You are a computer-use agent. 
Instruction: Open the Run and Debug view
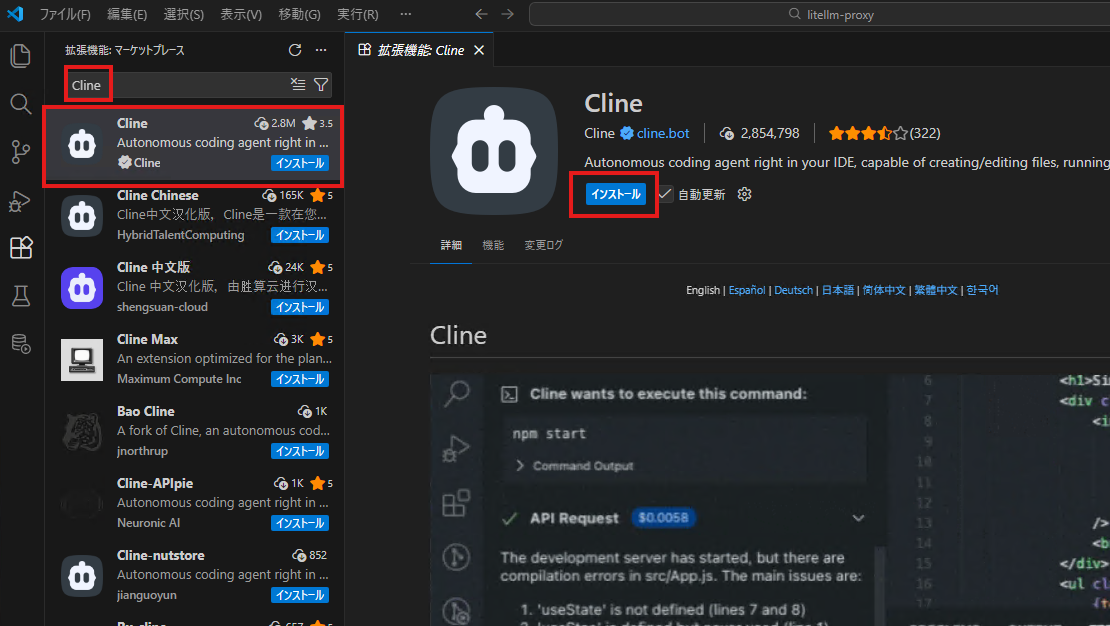pyautogui.click(x=21, y=201)
